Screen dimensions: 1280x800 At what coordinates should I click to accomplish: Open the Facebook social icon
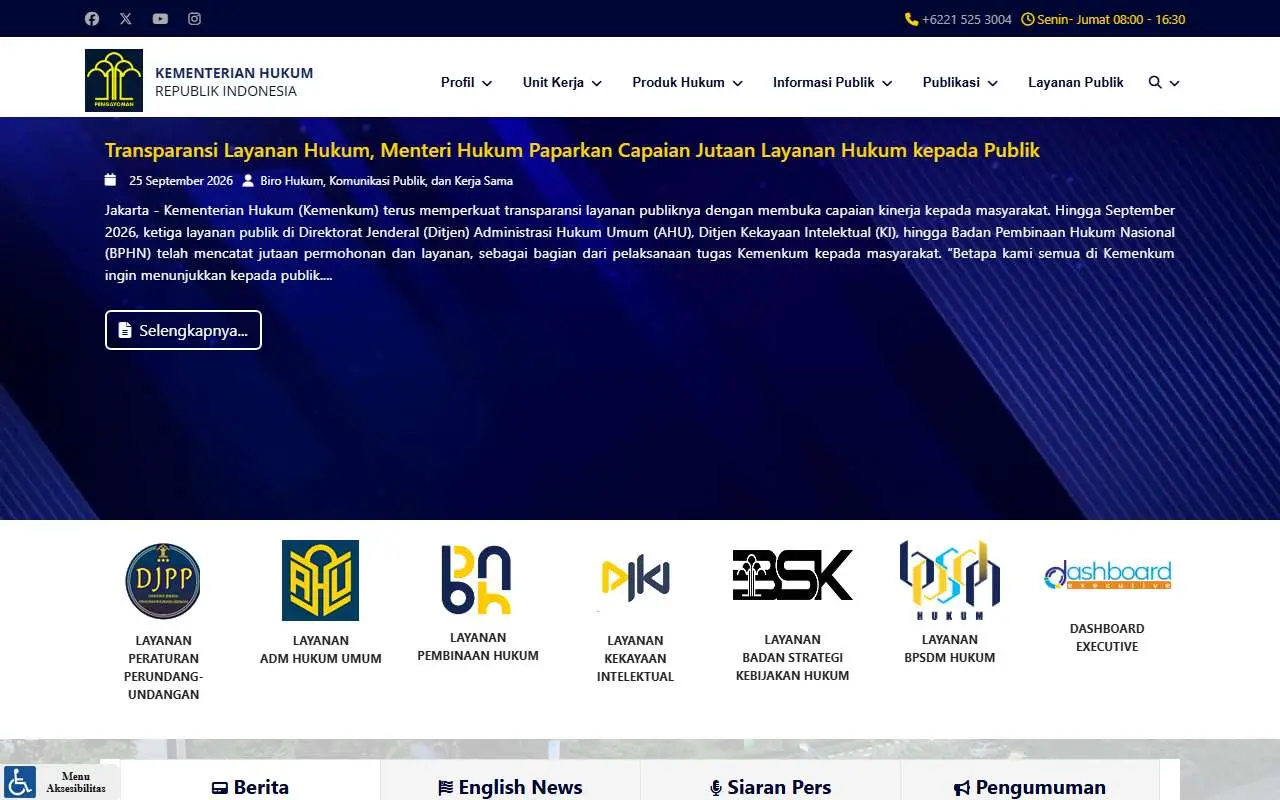92,19
